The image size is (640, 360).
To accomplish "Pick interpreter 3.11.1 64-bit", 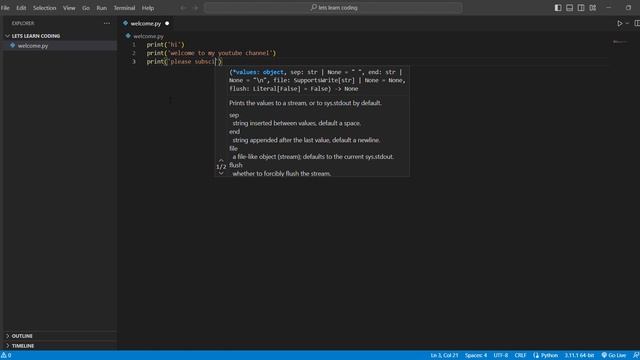I will (579, 356).
